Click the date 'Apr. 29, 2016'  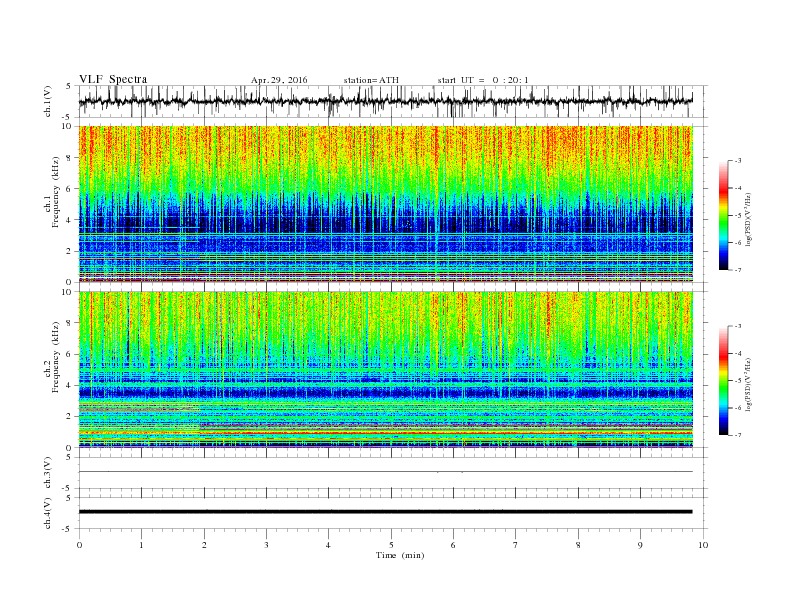(x=279, y=80)
